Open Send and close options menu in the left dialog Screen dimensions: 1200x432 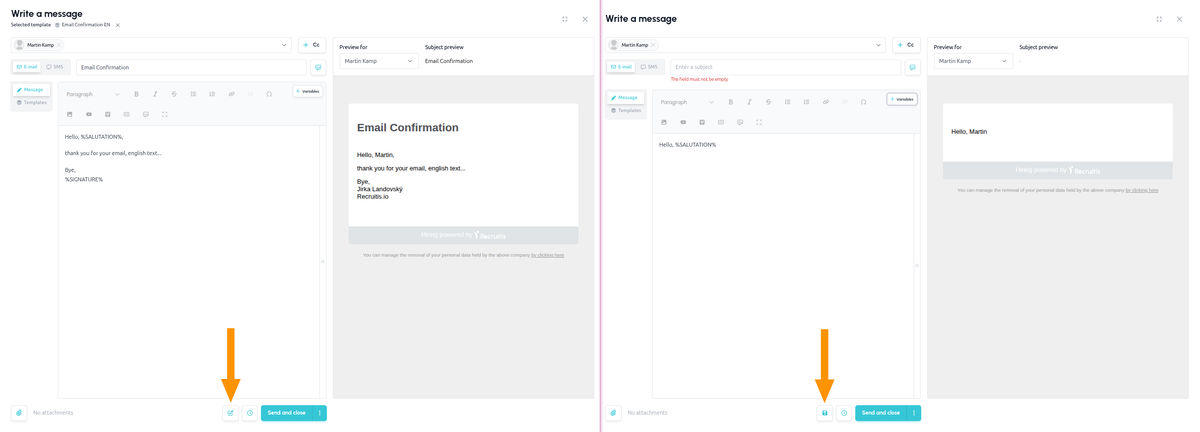click(x=320, y=412)
